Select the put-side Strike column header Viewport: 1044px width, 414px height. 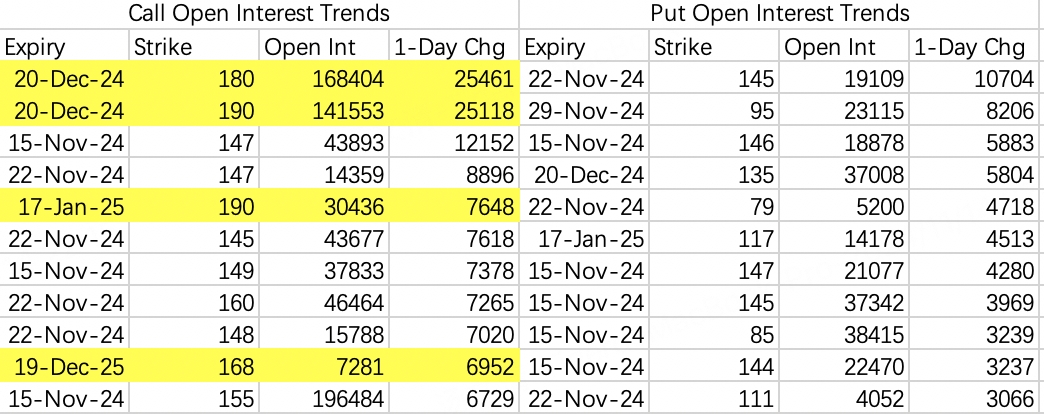point(714,46)
